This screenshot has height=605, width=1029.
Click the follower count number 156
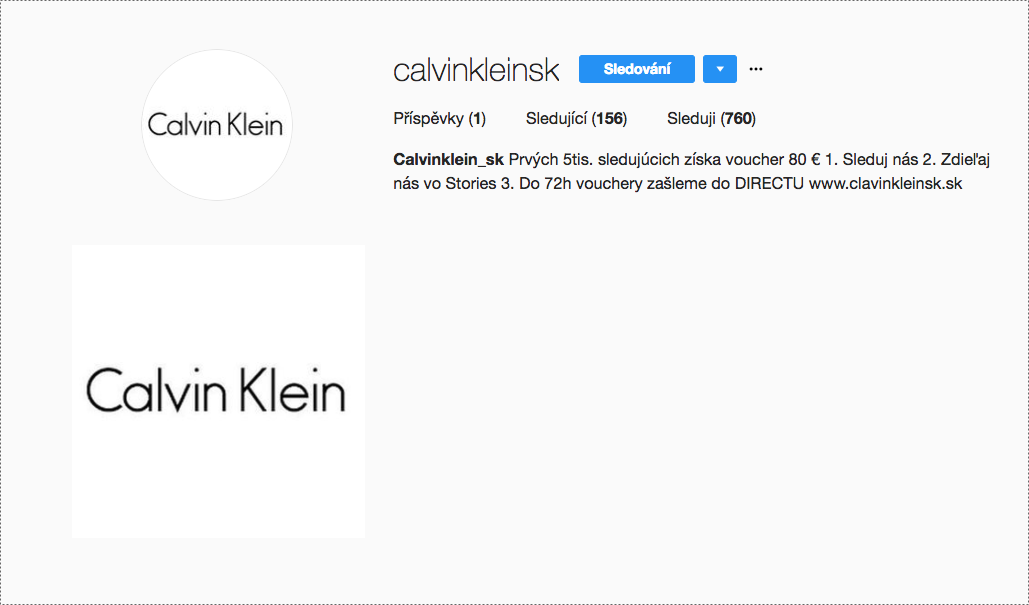[610, 119]
